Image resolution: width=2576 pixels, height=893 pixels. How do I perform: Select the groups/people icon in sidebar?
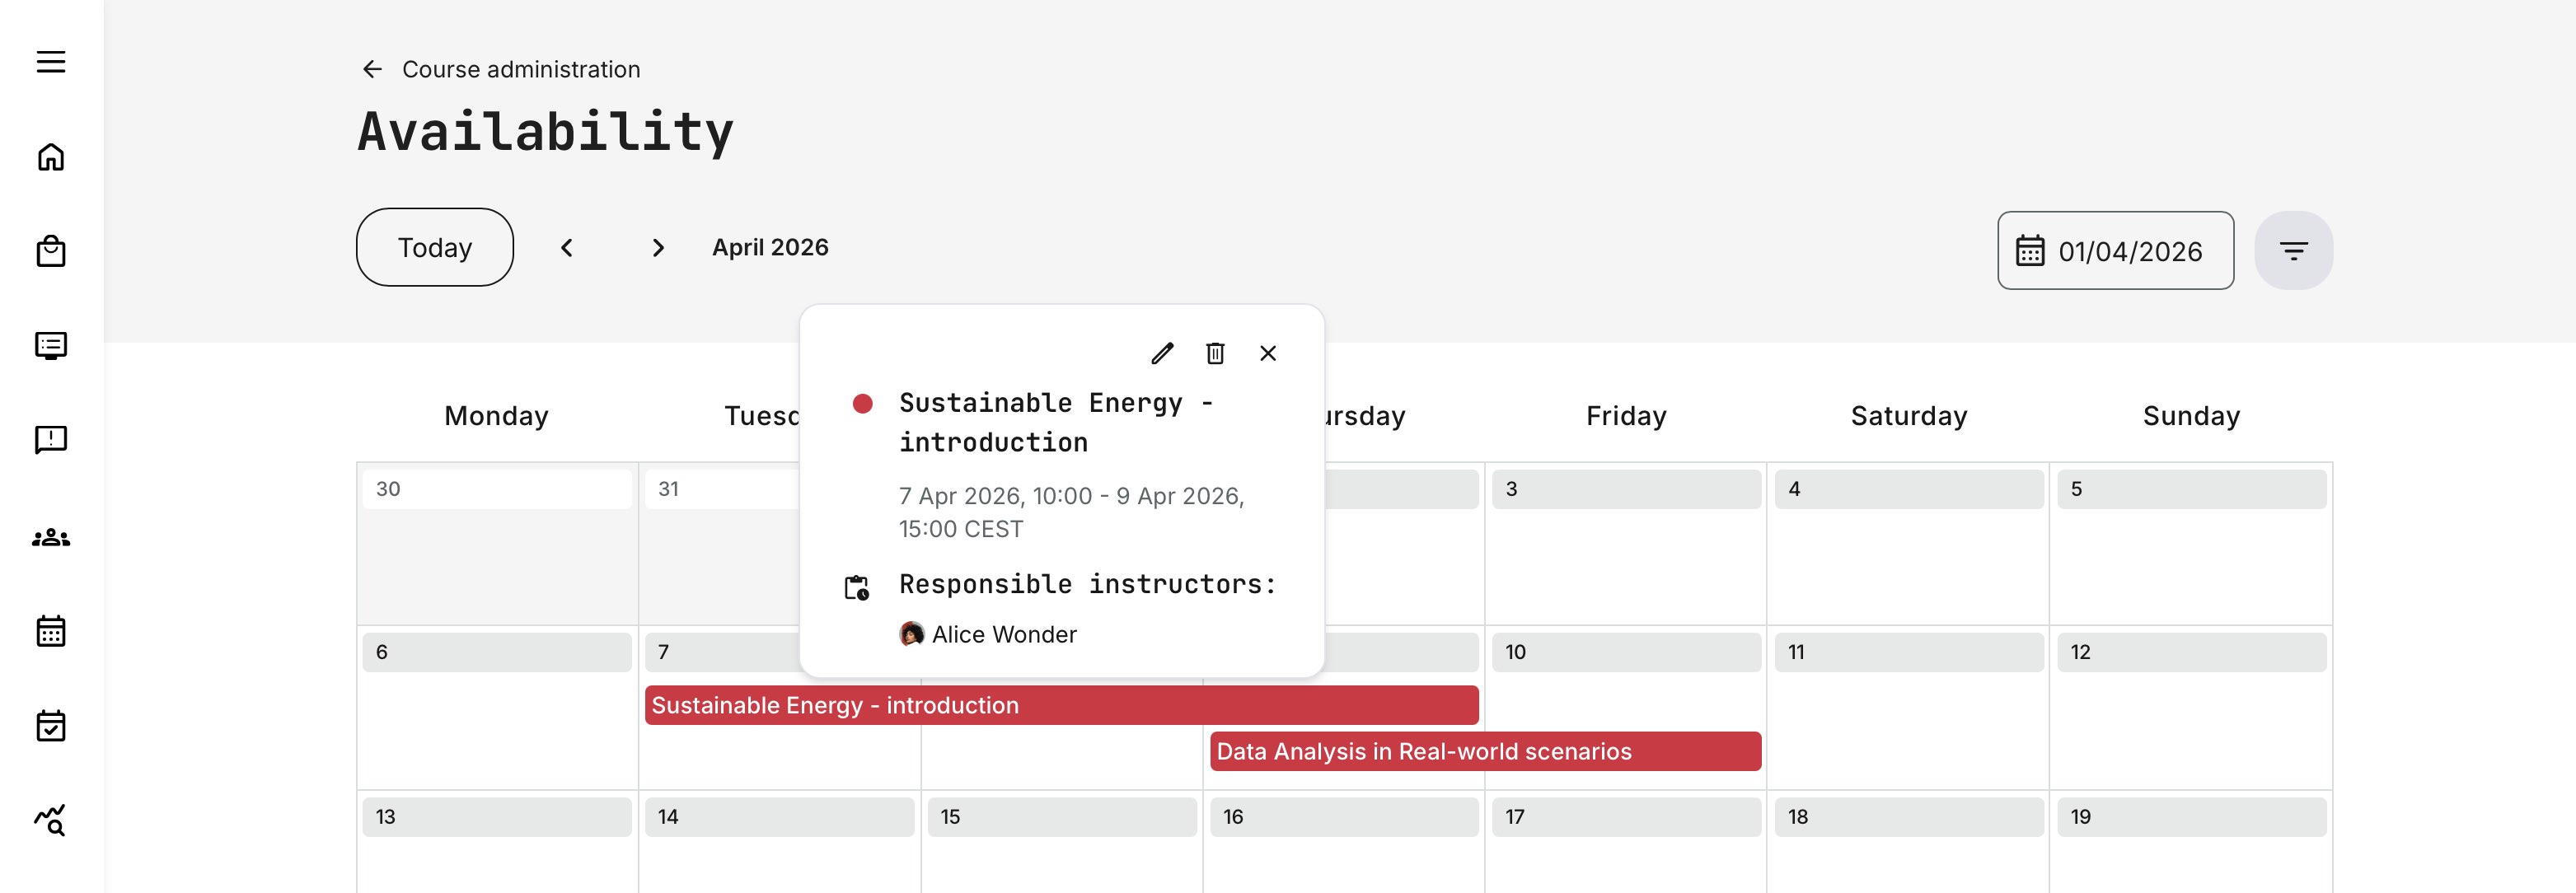[x=52, y=537]
